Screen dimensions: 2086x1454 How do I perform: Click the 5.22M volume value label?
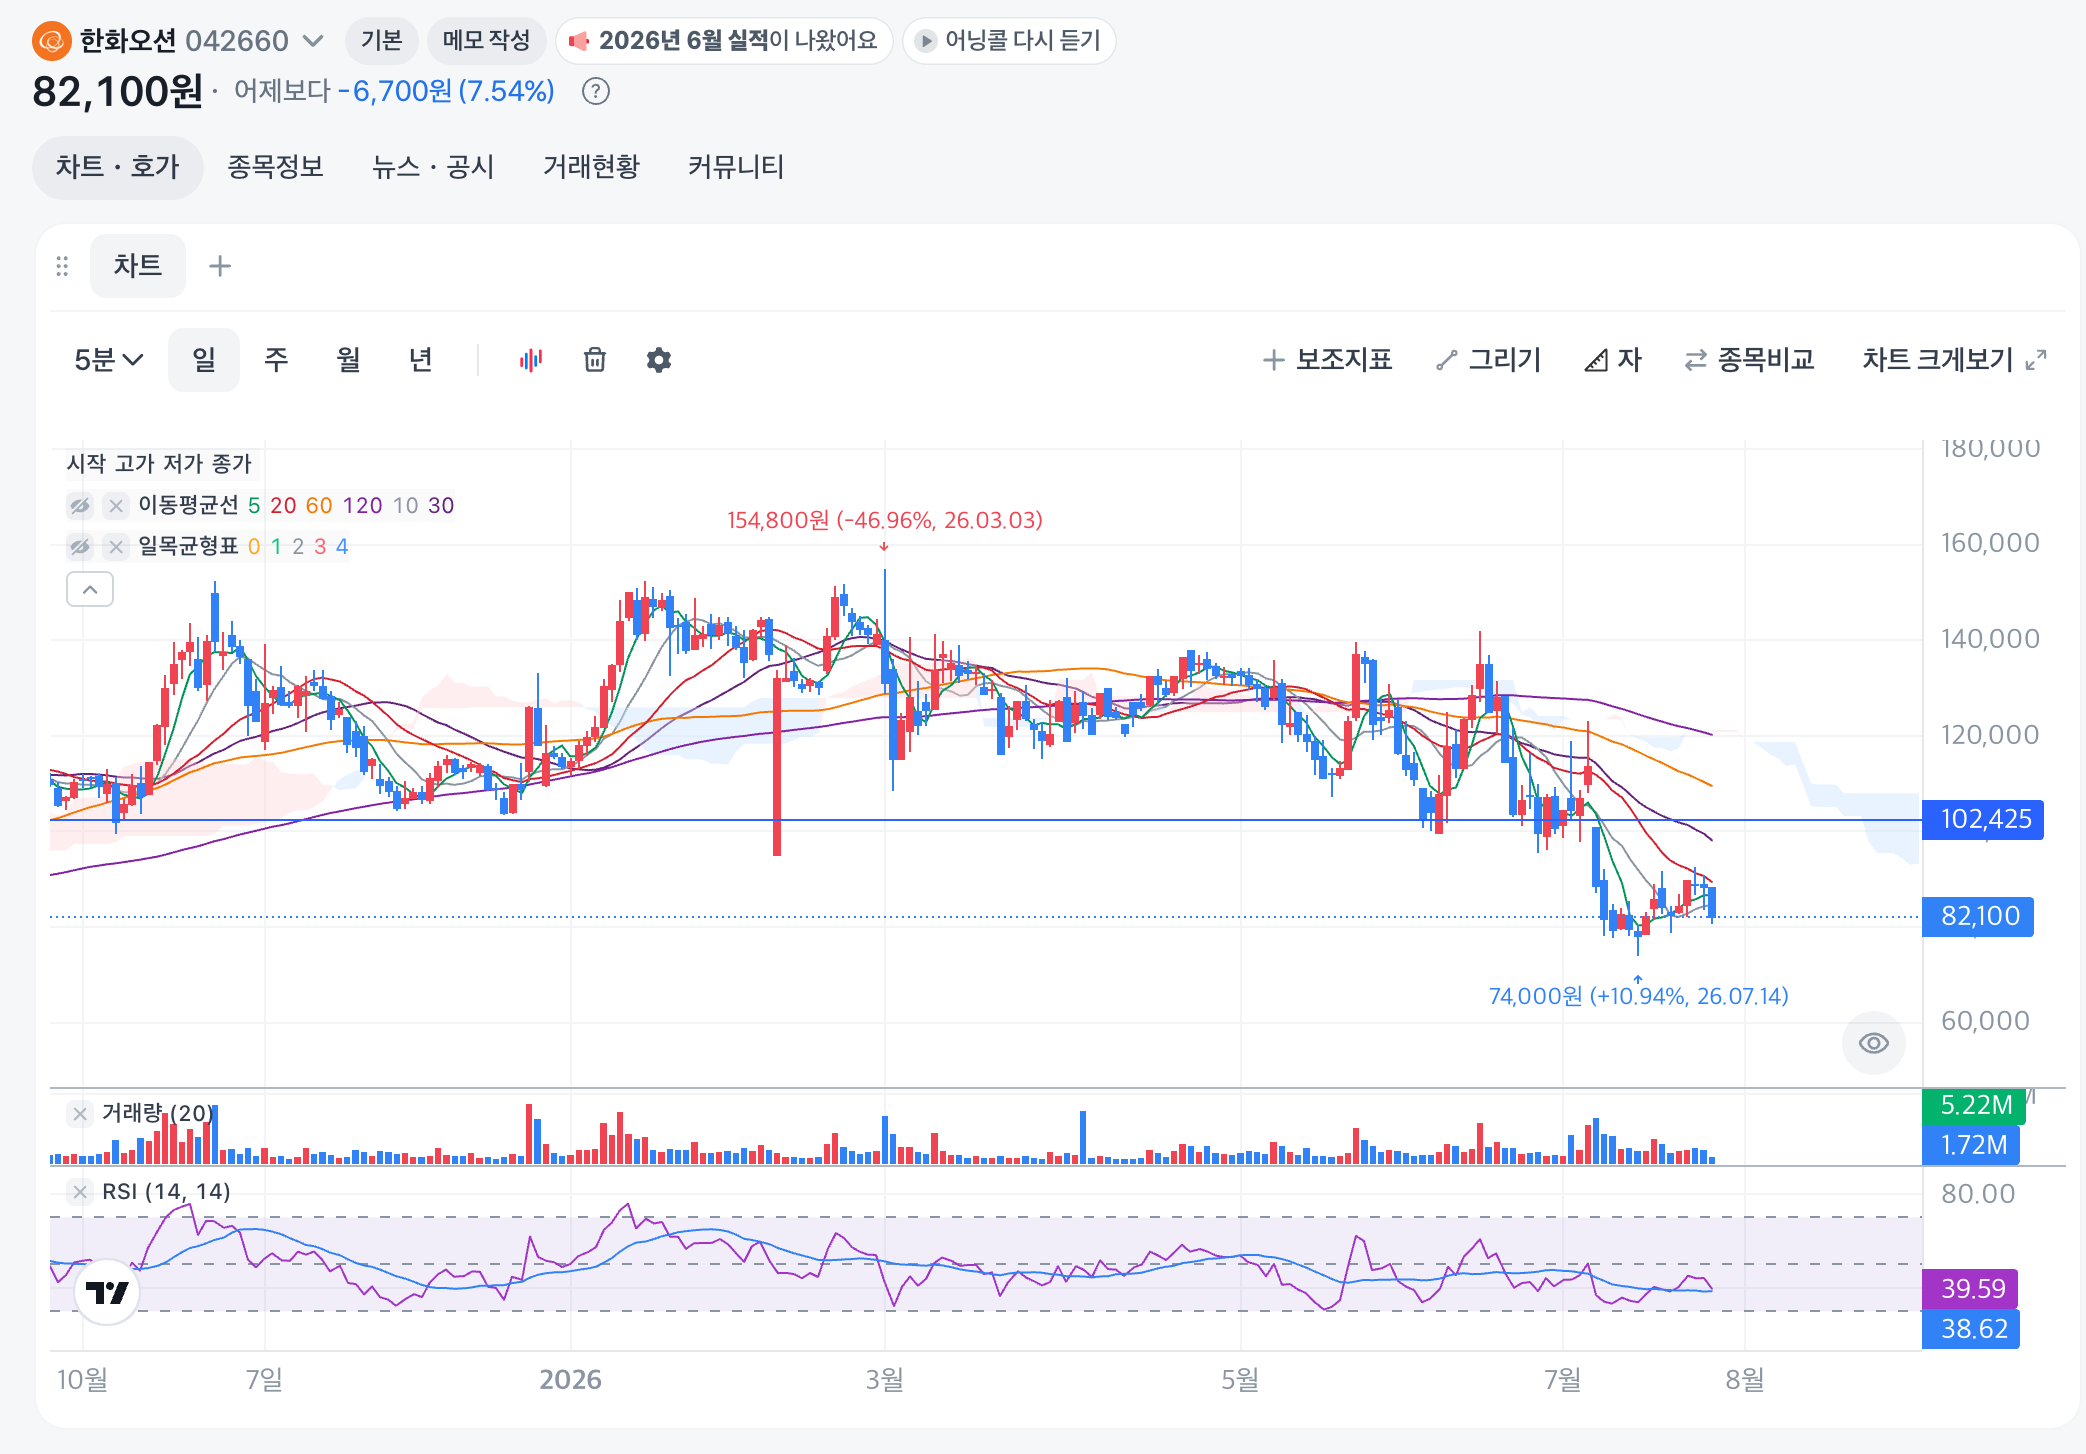(x=1974, y=1106)
